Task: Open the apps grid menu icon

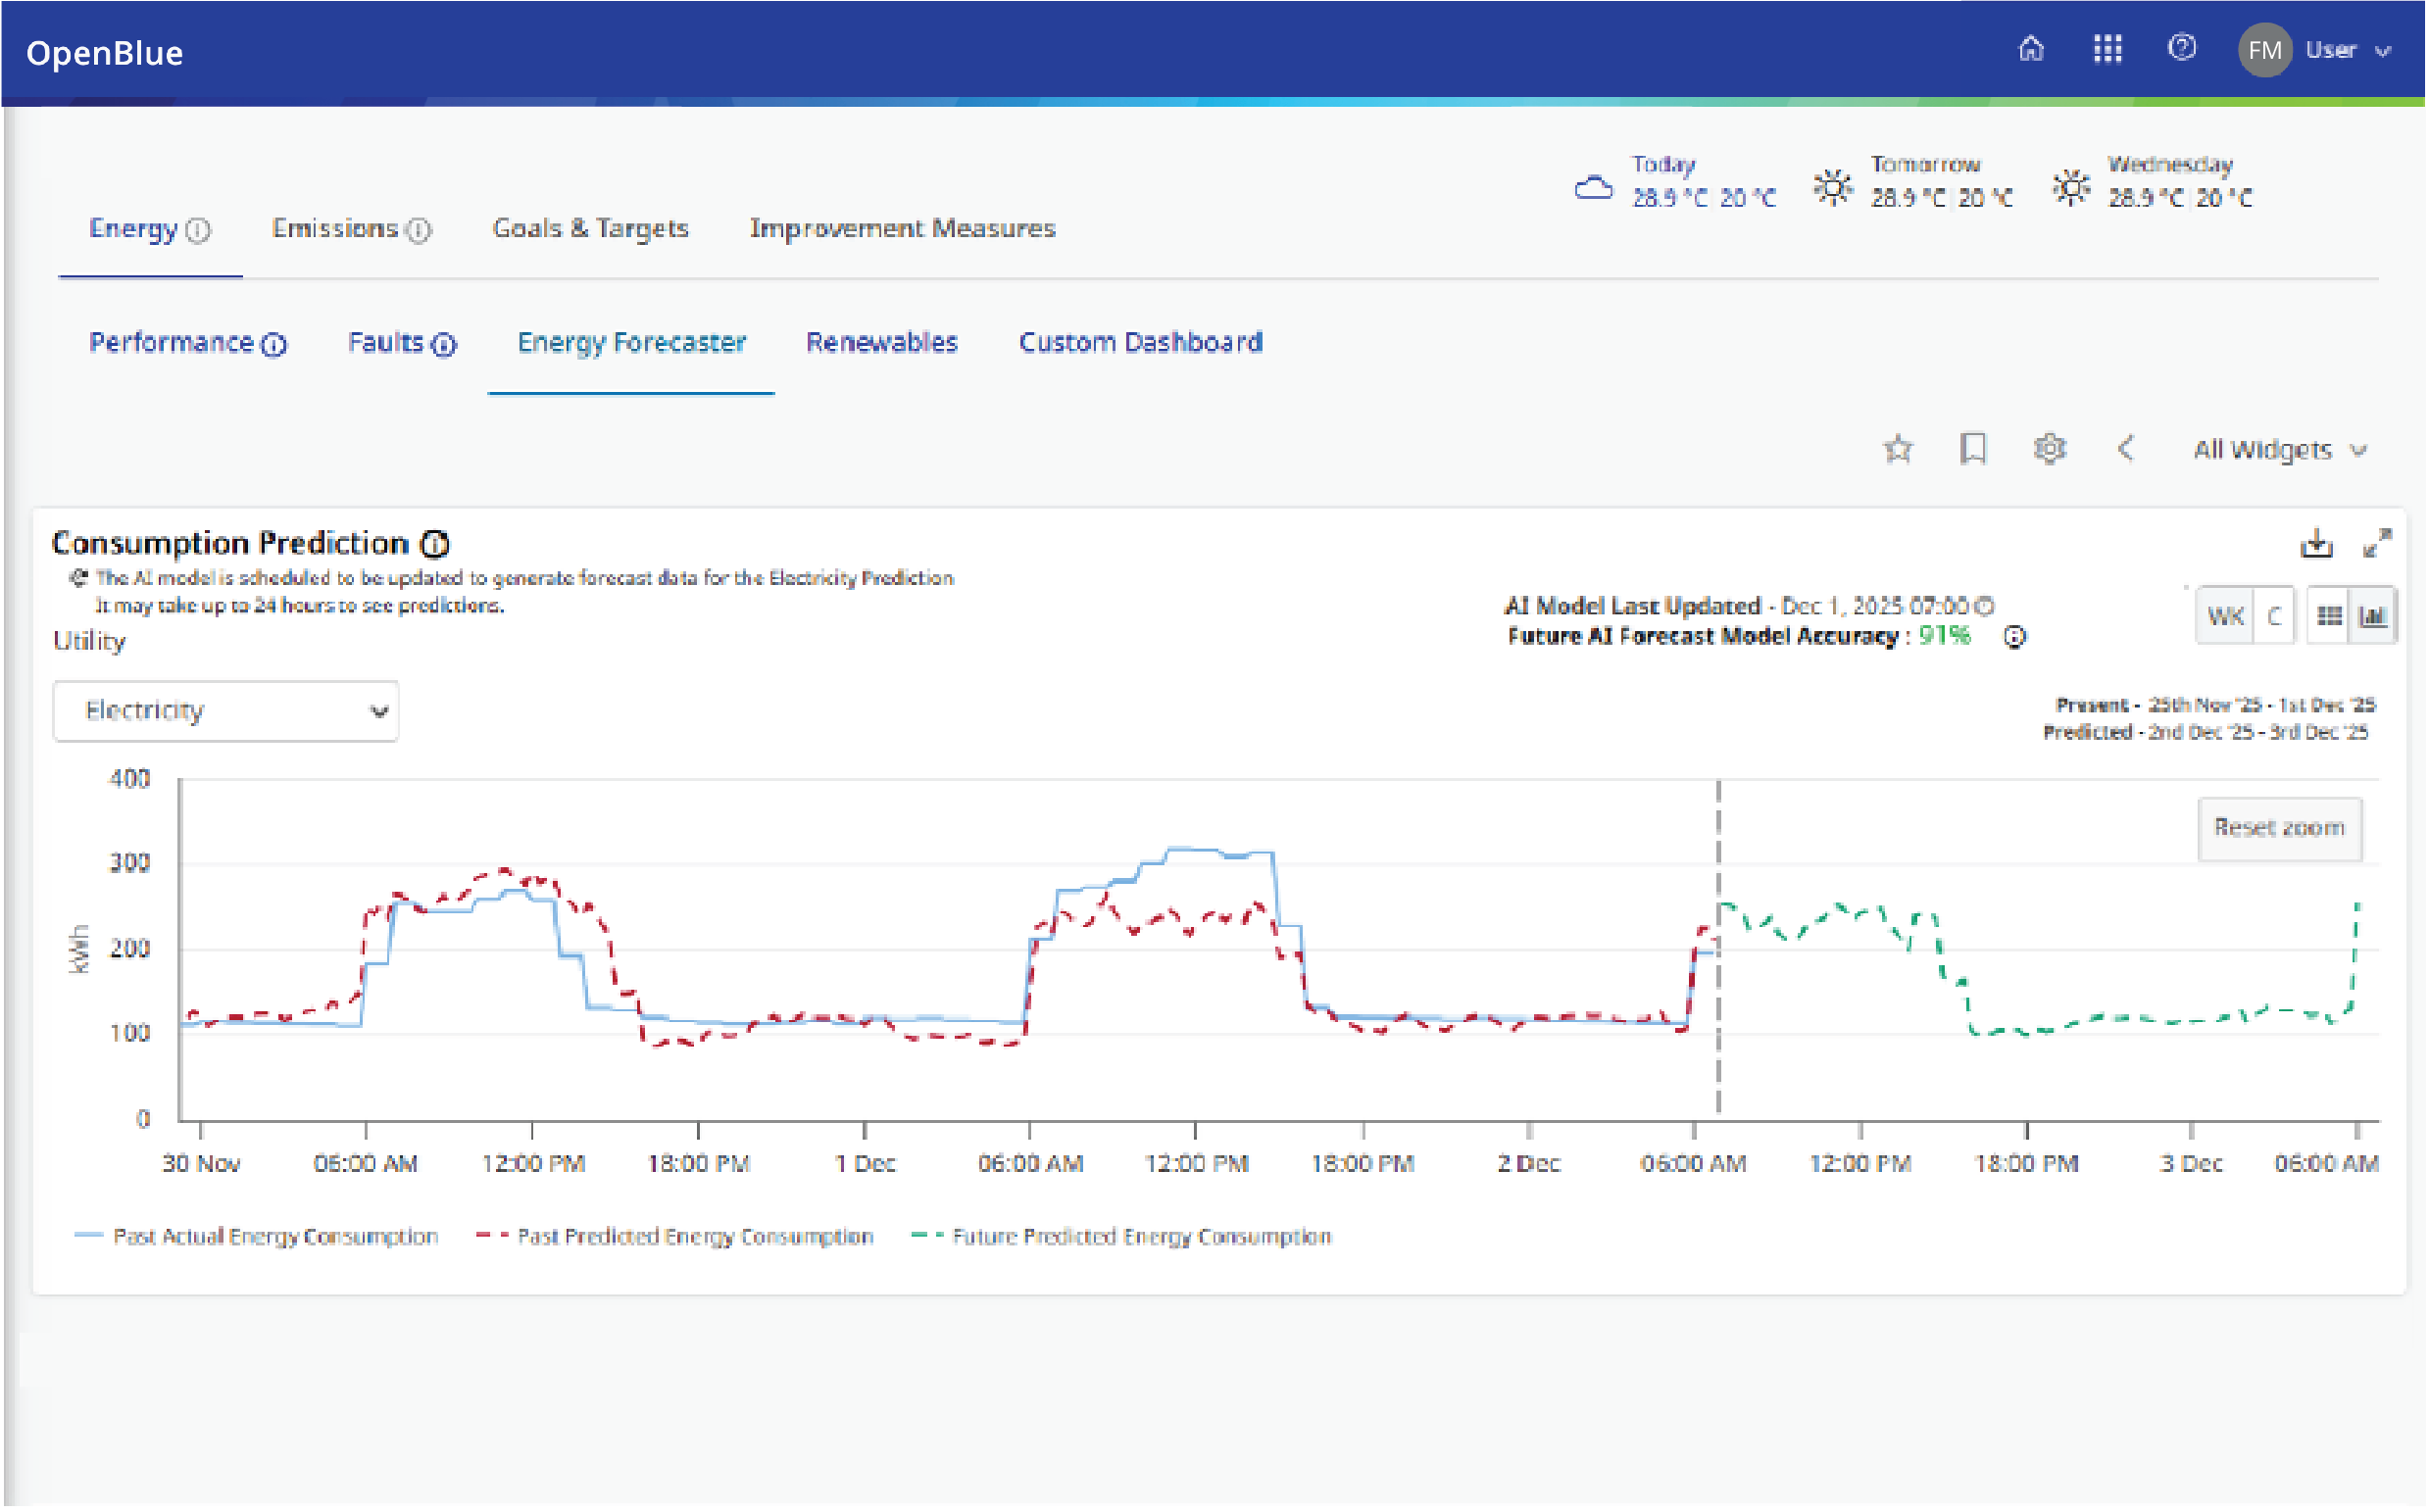Action: coord(2109,49)
